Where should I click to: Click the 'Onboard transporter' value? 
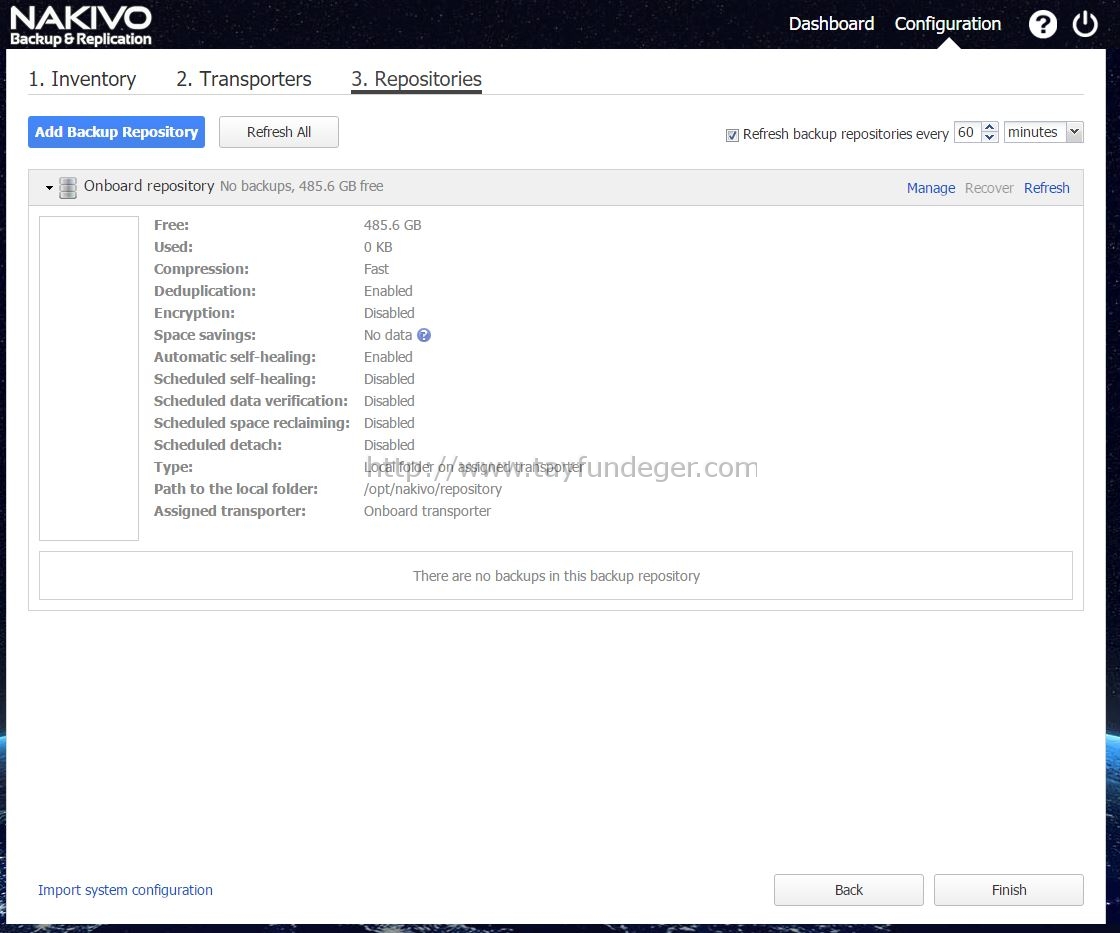coord(427,512)
